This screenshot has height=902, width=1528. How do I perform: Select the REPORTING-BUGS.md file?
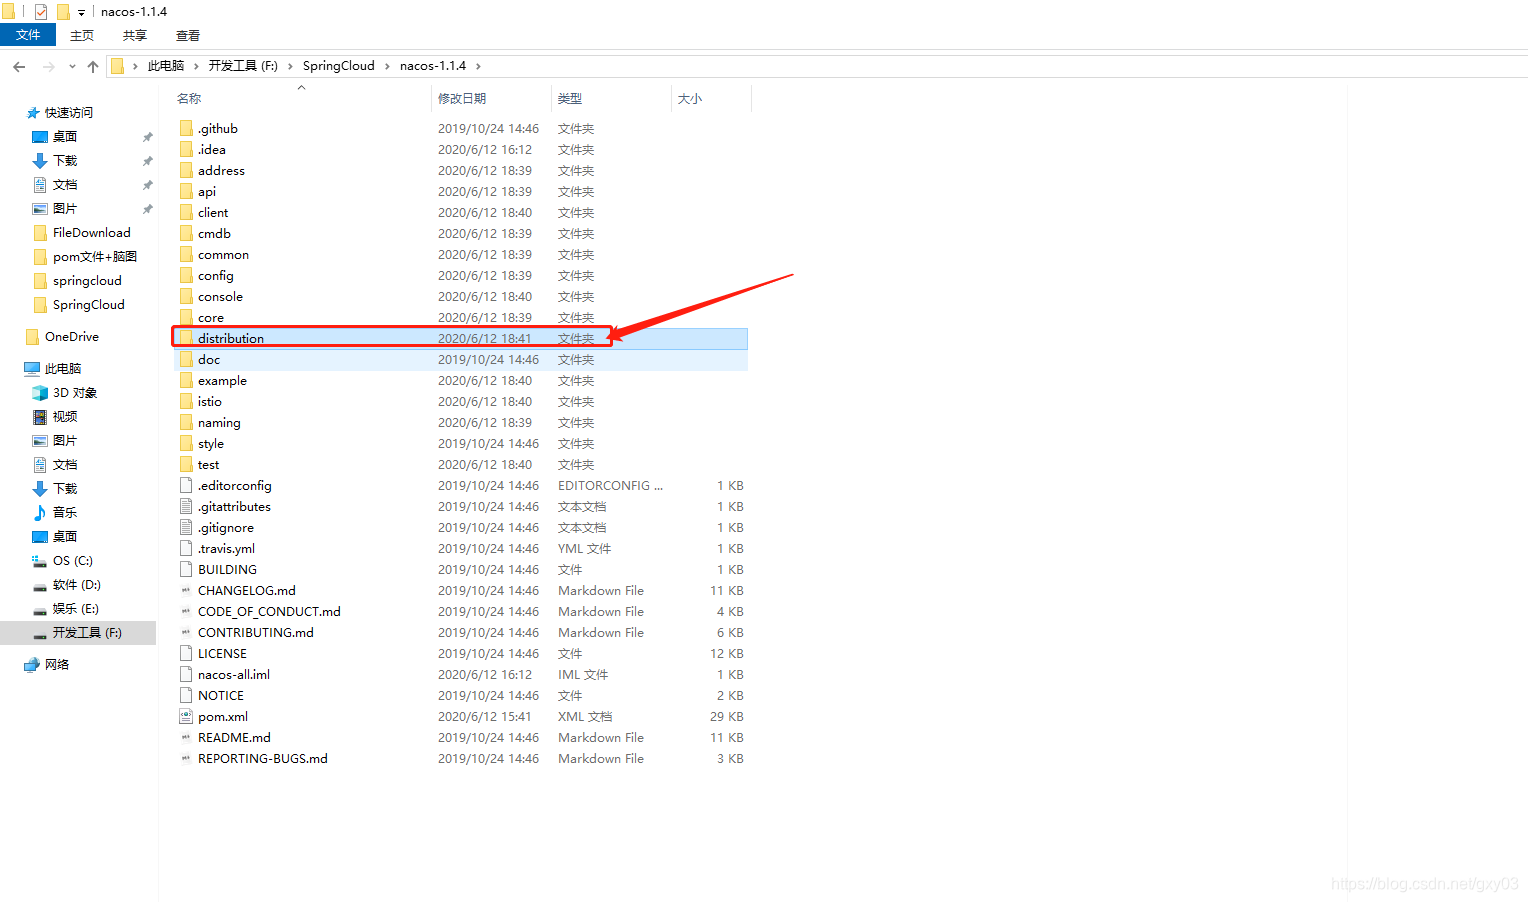(262, 759)
